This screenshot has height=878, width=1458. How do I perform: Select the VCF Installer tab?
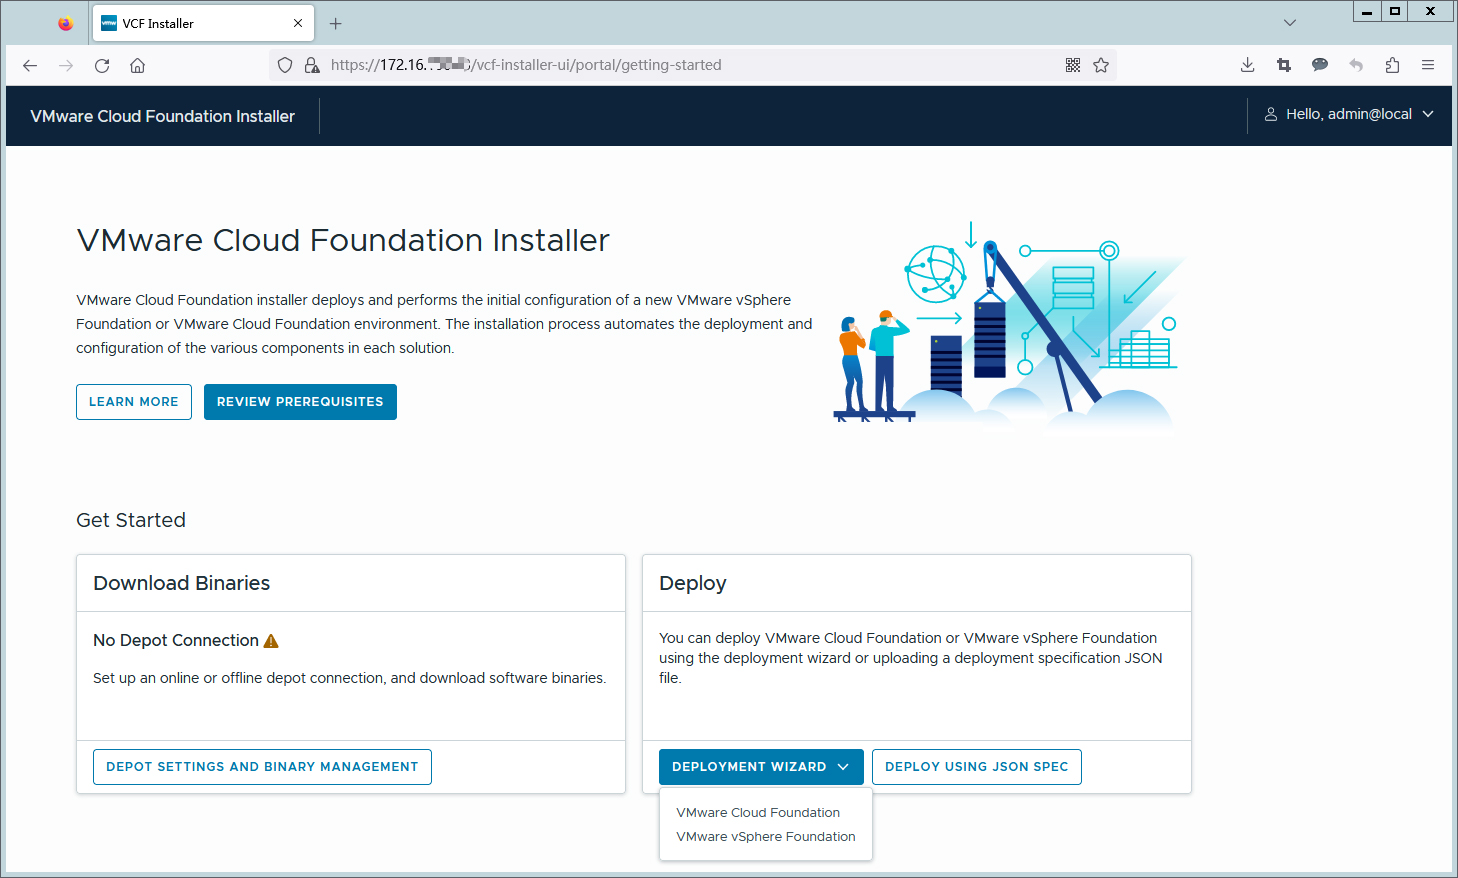point(204,23)
